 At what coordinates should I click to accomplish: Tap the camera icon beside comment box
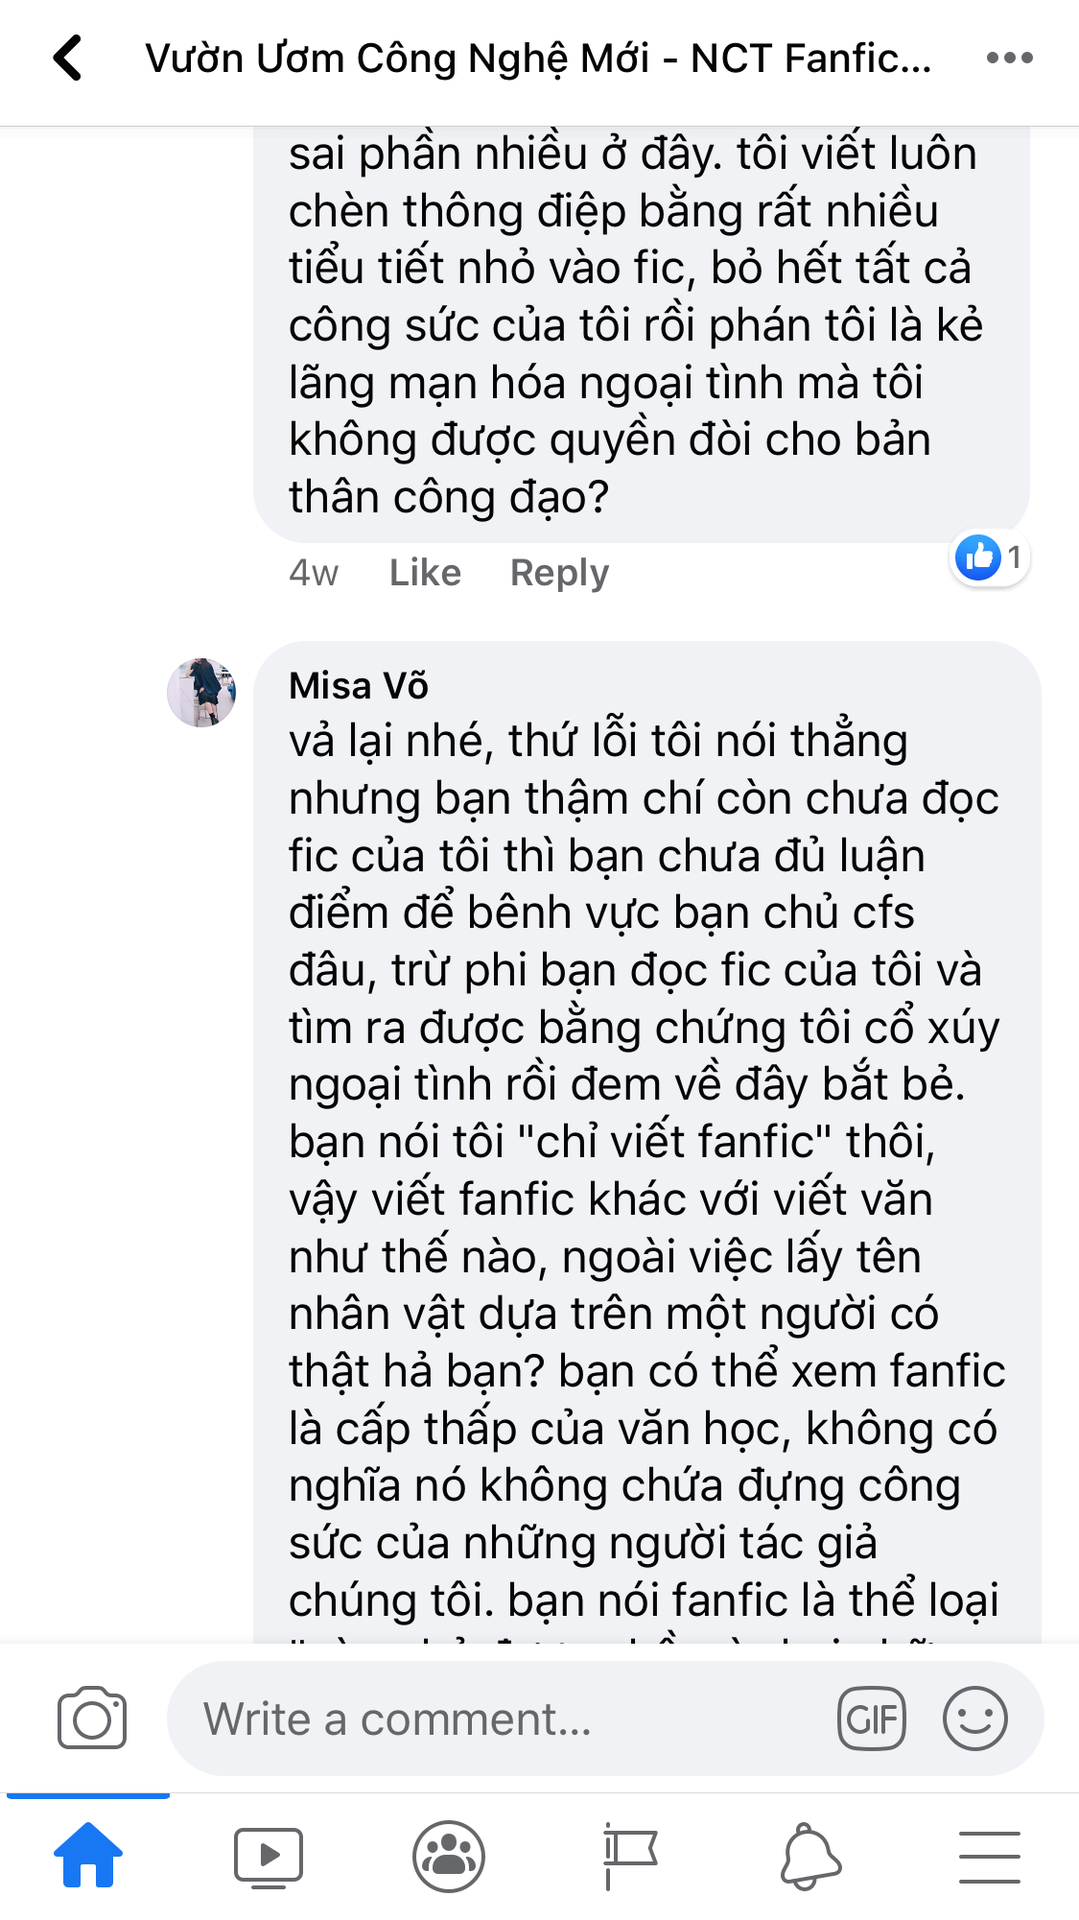92,1718
